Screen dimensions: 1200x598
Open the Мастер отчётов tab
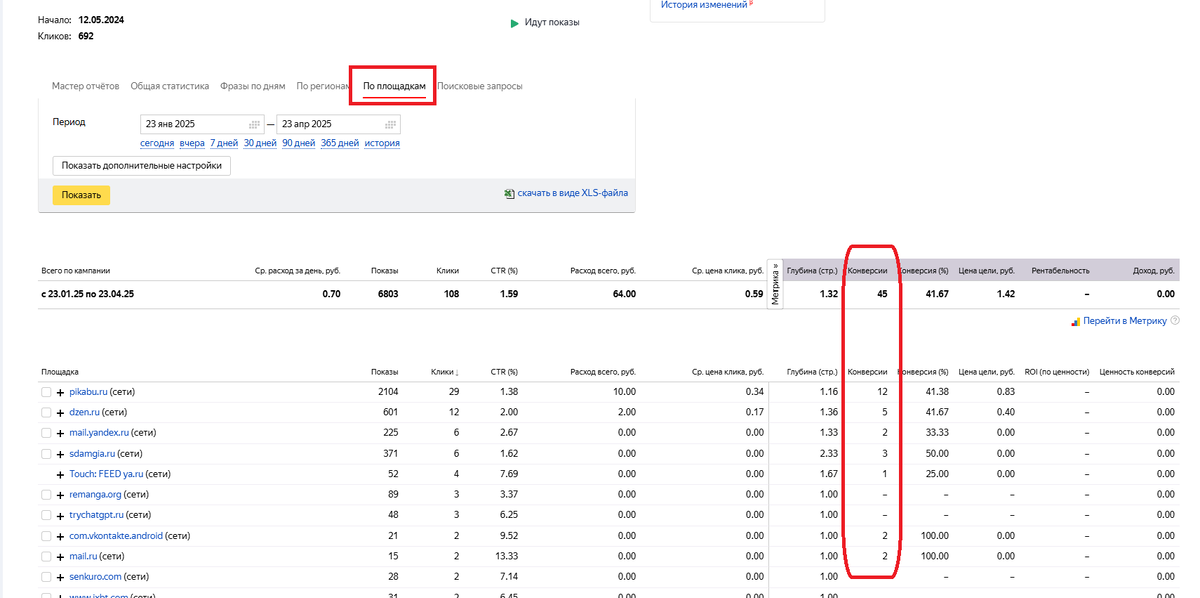pyautogui.click(x=85, y=86)
